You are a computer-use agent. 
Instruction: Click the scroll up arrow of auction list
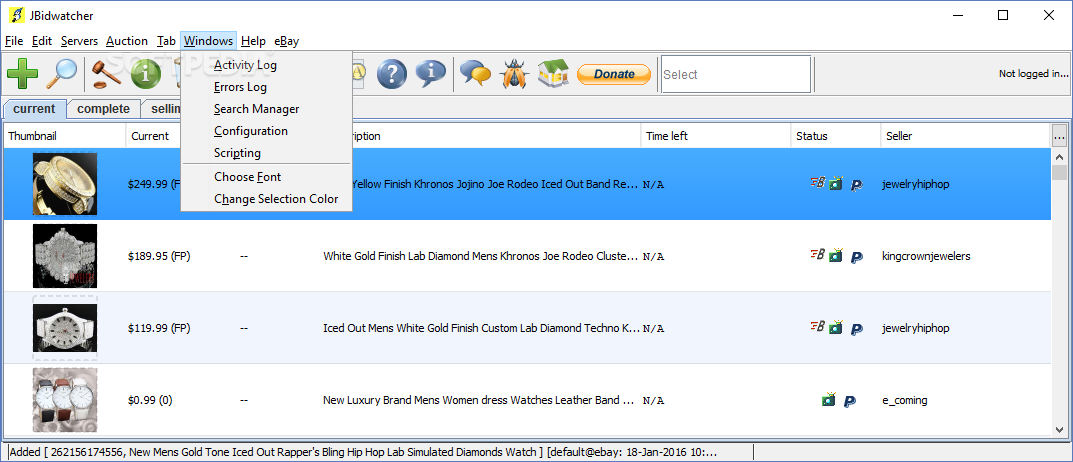click(x=1059, y=155)
